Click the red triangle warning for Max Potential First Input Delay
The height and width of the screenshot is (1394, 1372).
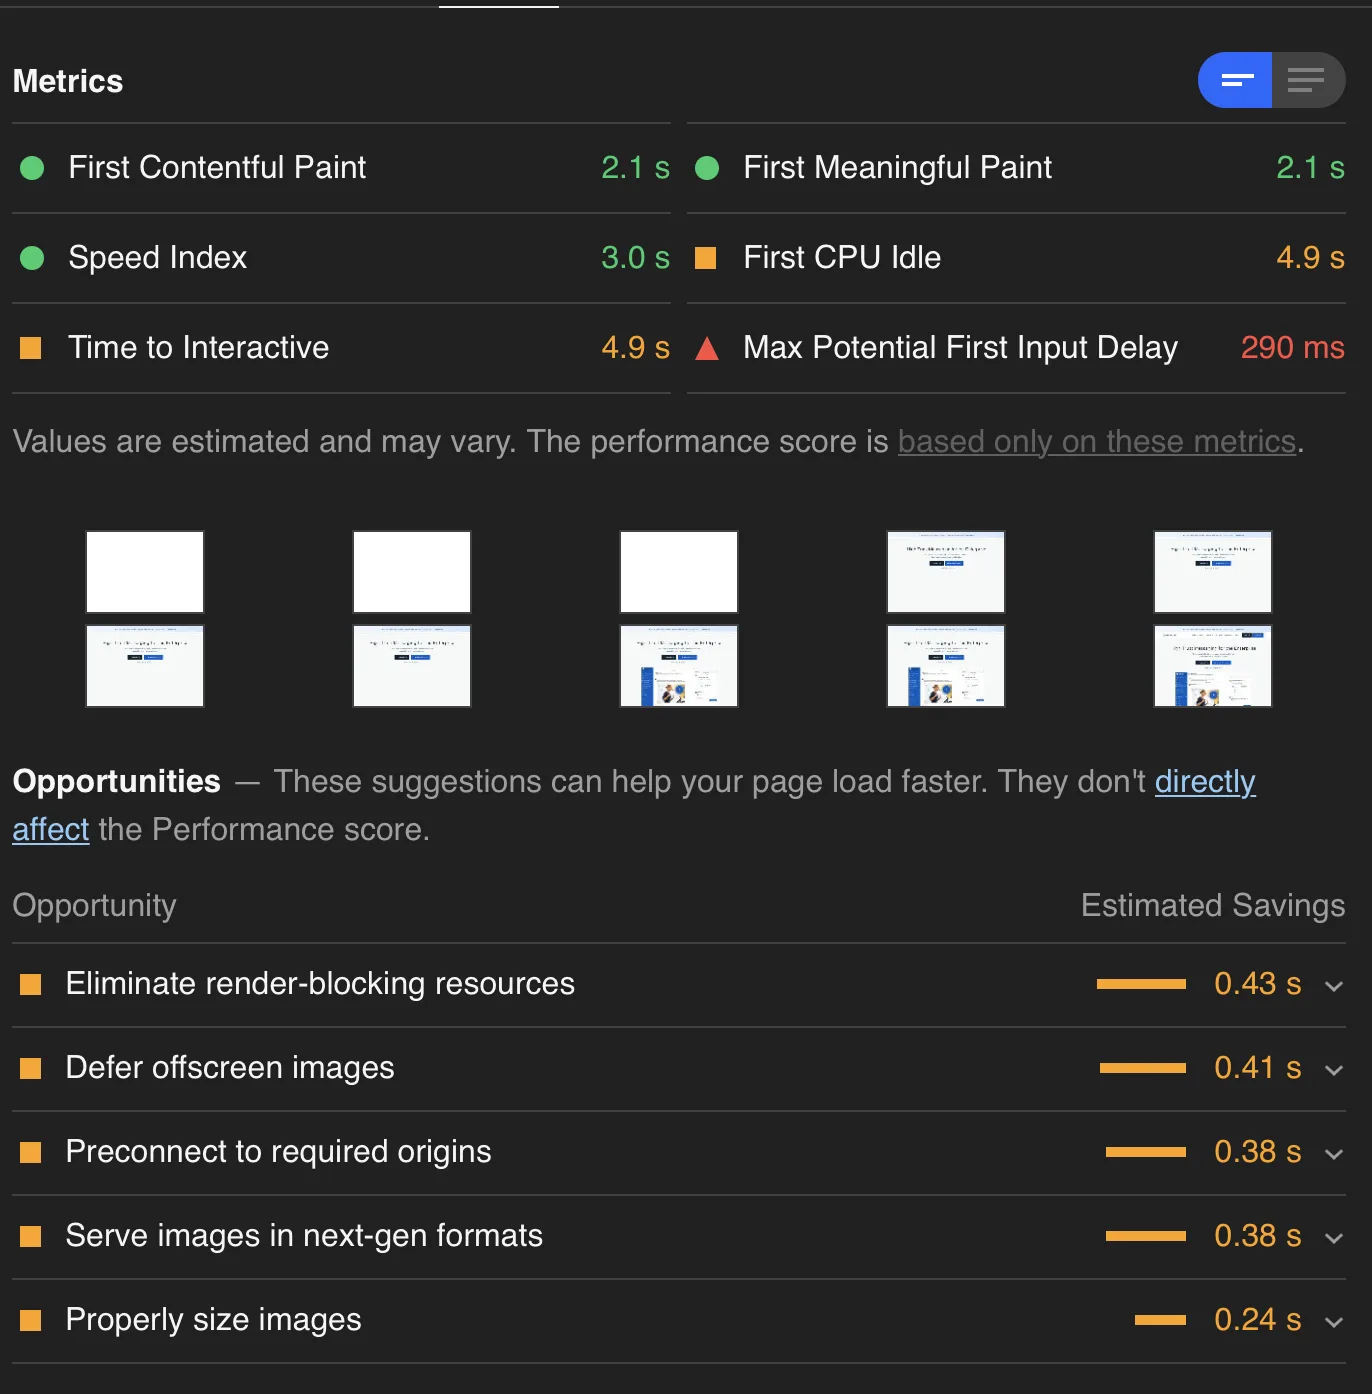[x=707, y=348]
